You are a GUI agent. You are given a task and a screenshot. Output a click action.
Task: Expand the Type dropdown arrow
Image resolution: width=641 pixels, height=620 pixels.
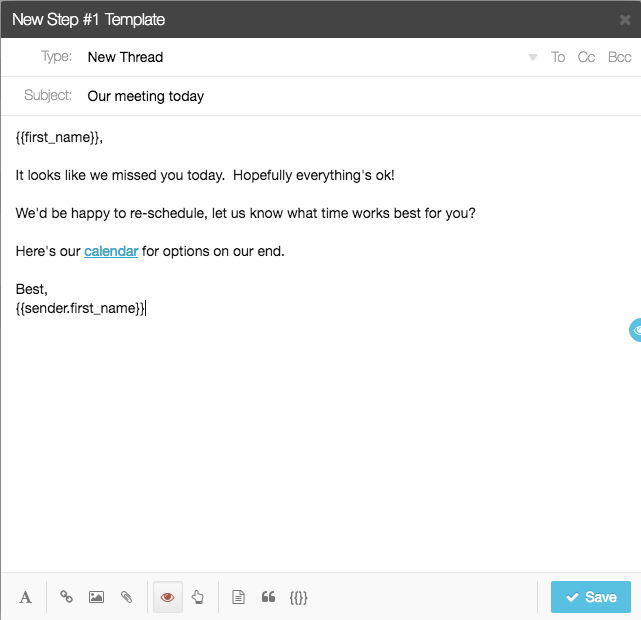coord(533,57)
